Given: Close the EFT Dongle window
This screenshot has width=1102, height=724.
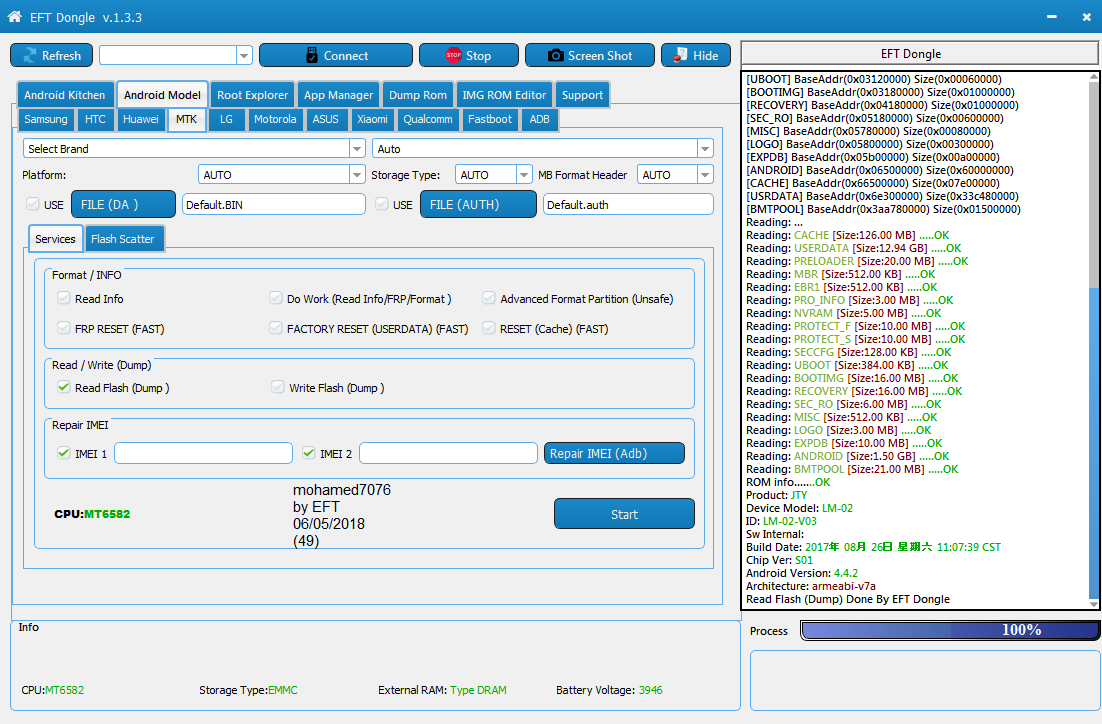Looking at the screenshot, I should coord(1087,17).
